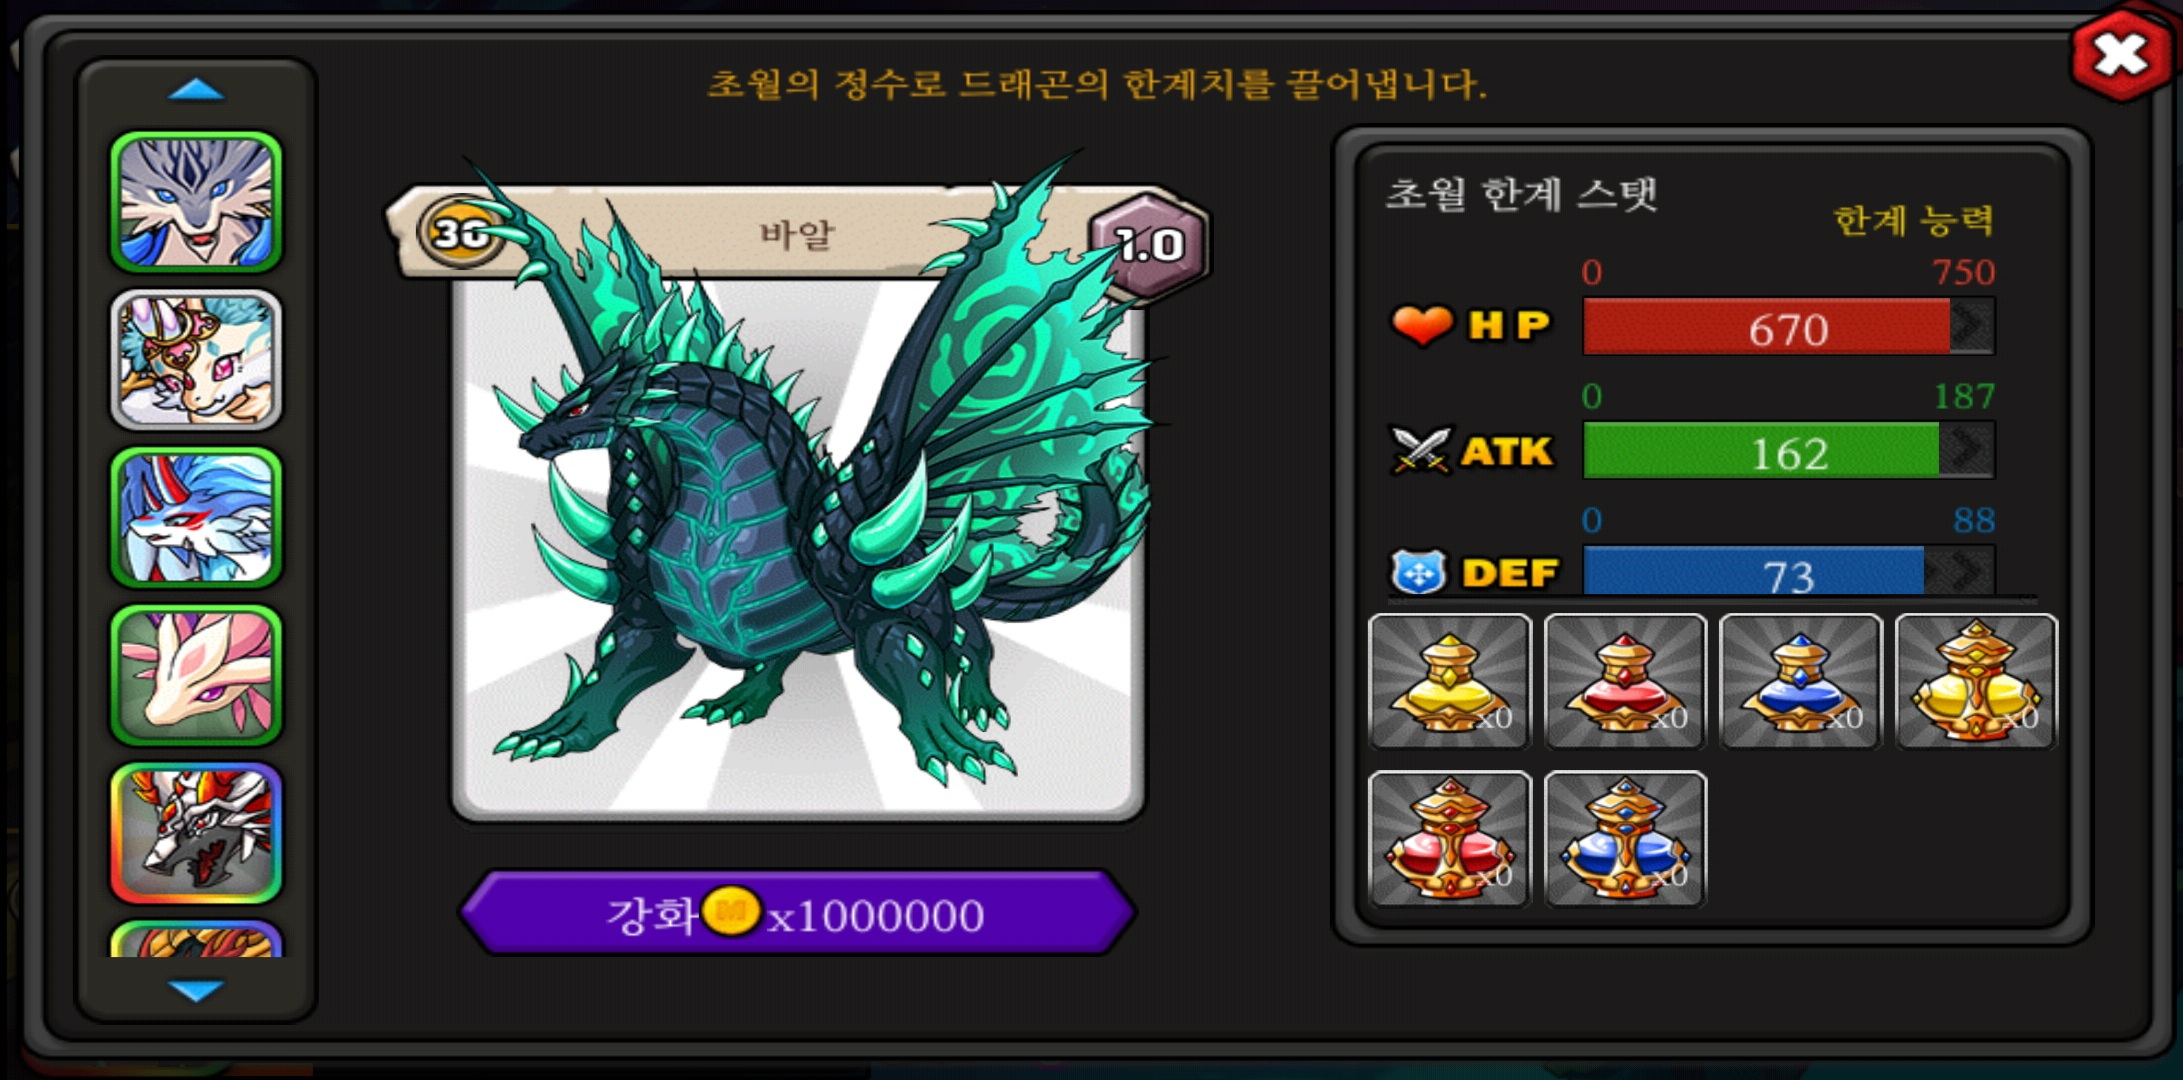Select the small yellow essence potion
Image resolution: width=2183 pixels, height=1080 pixels.
point(1450,681)
